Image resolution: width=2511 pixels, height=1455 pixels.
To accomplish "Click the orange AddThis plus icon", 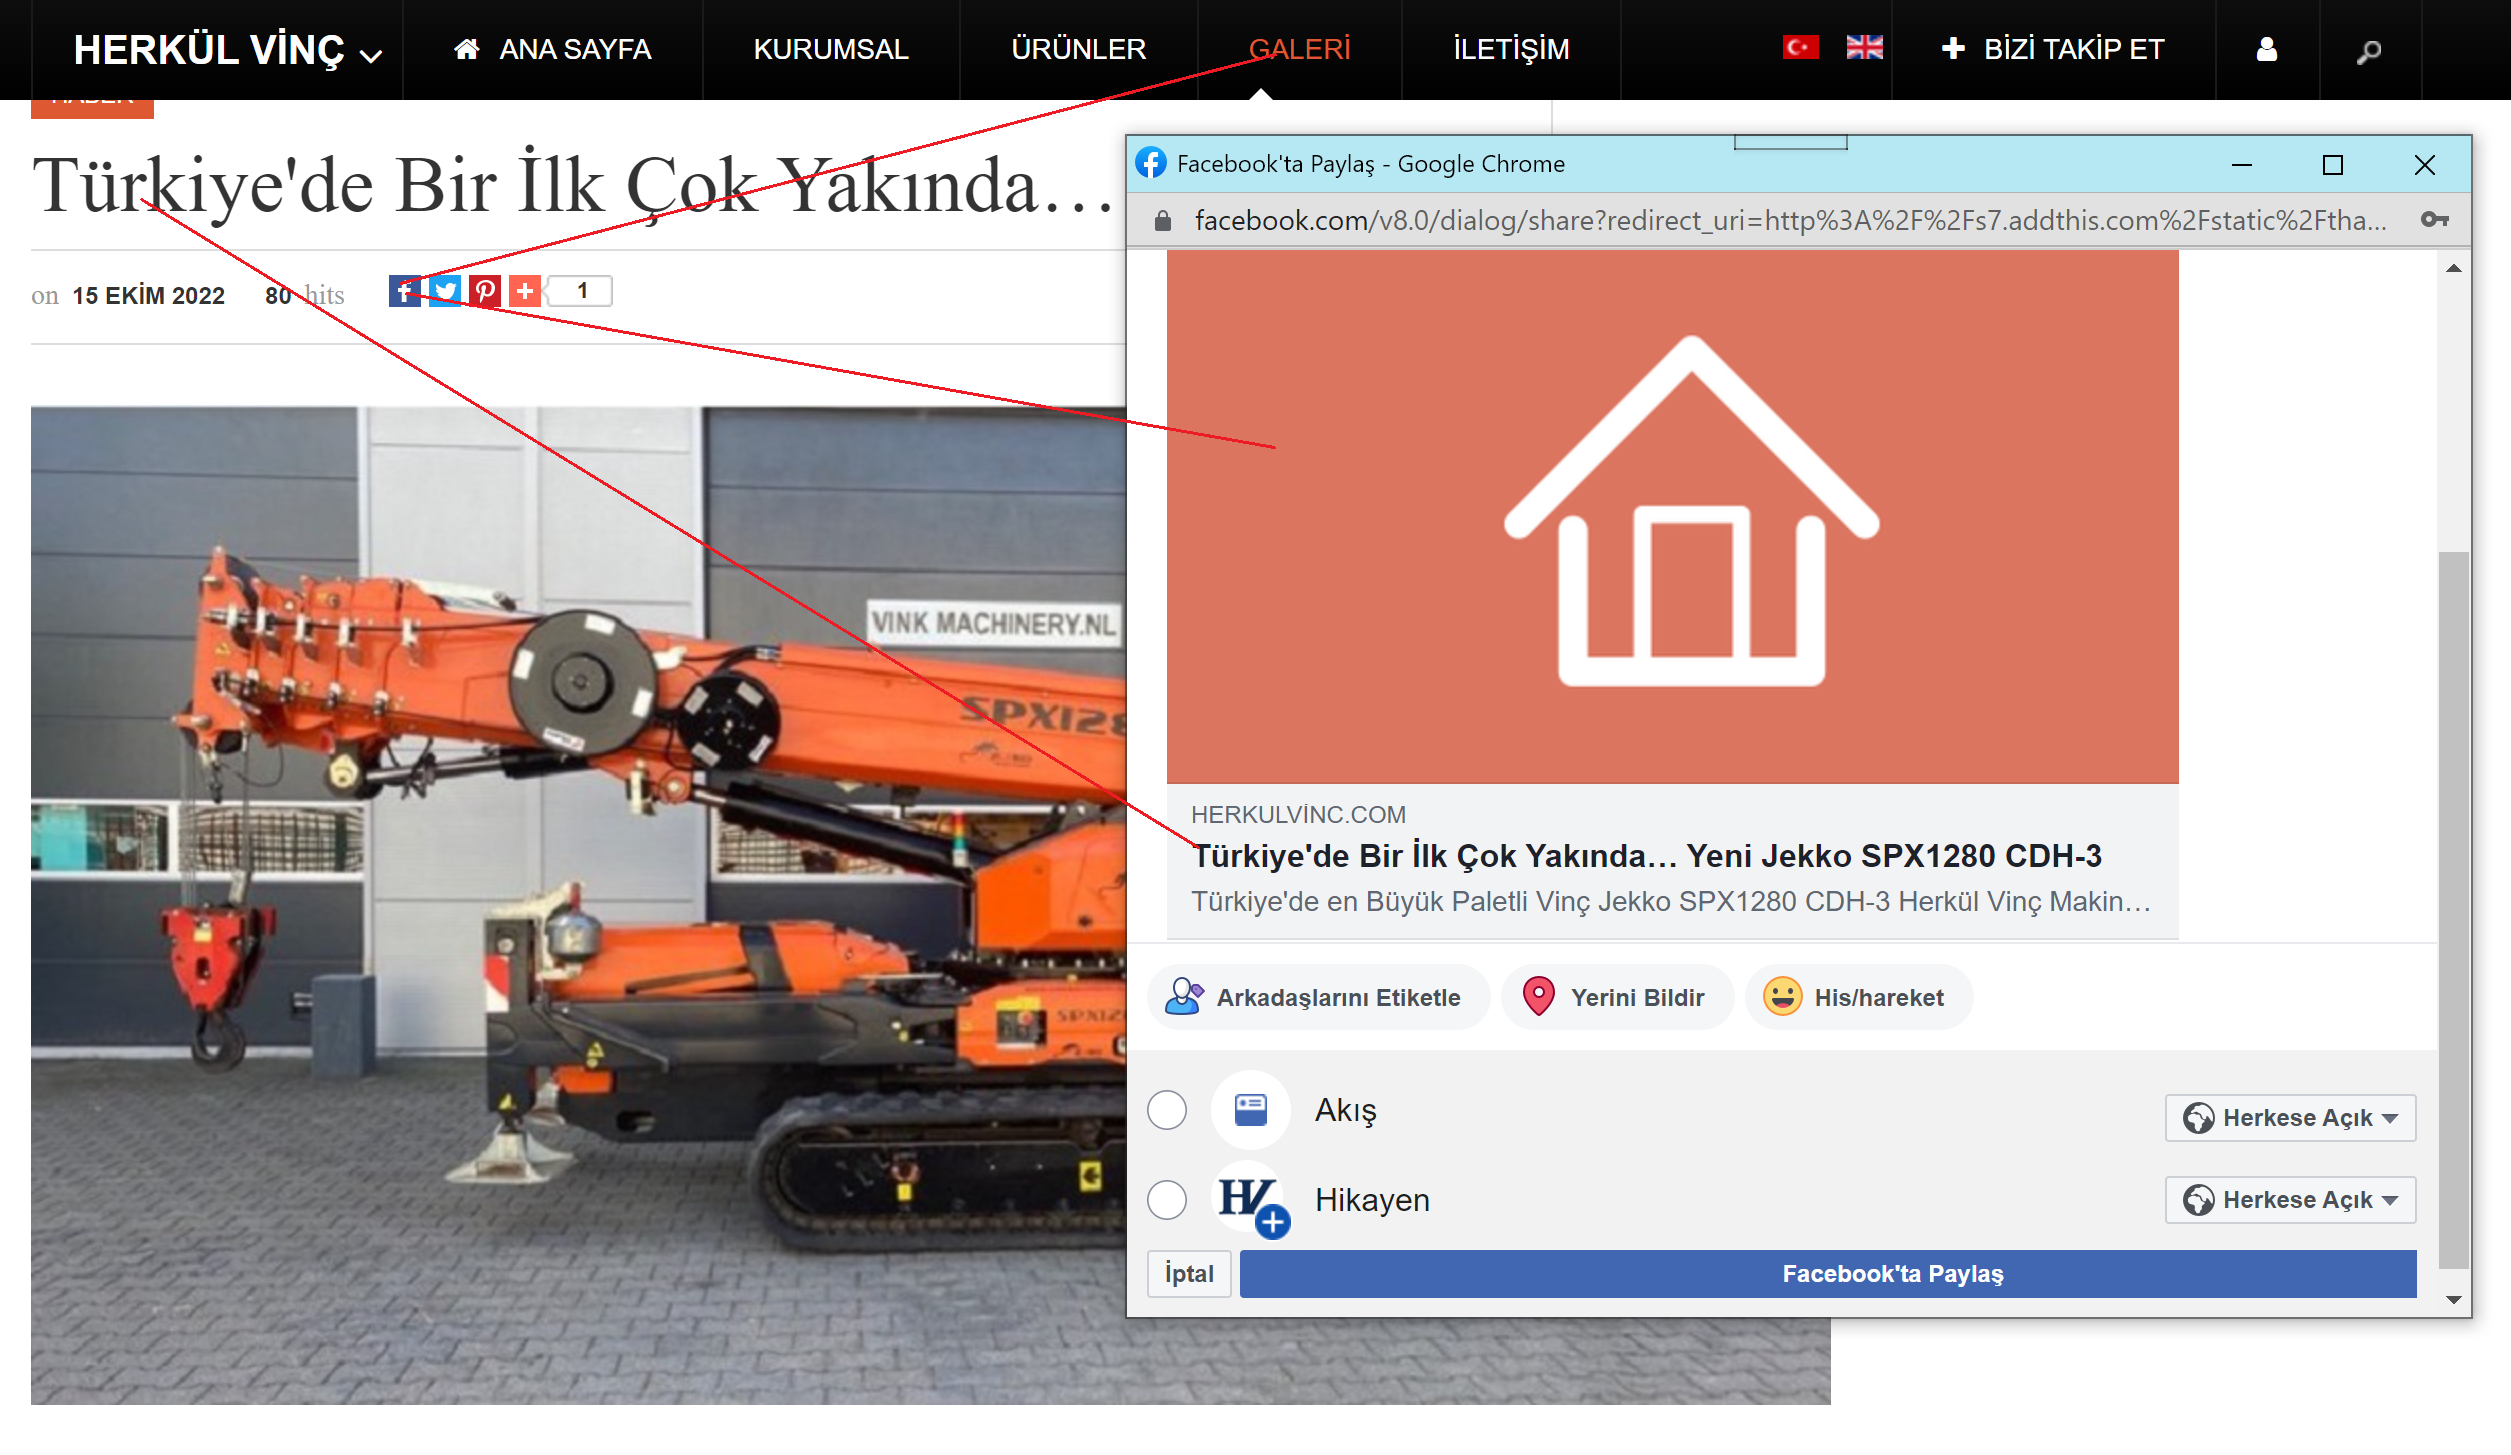I will 525,291.
